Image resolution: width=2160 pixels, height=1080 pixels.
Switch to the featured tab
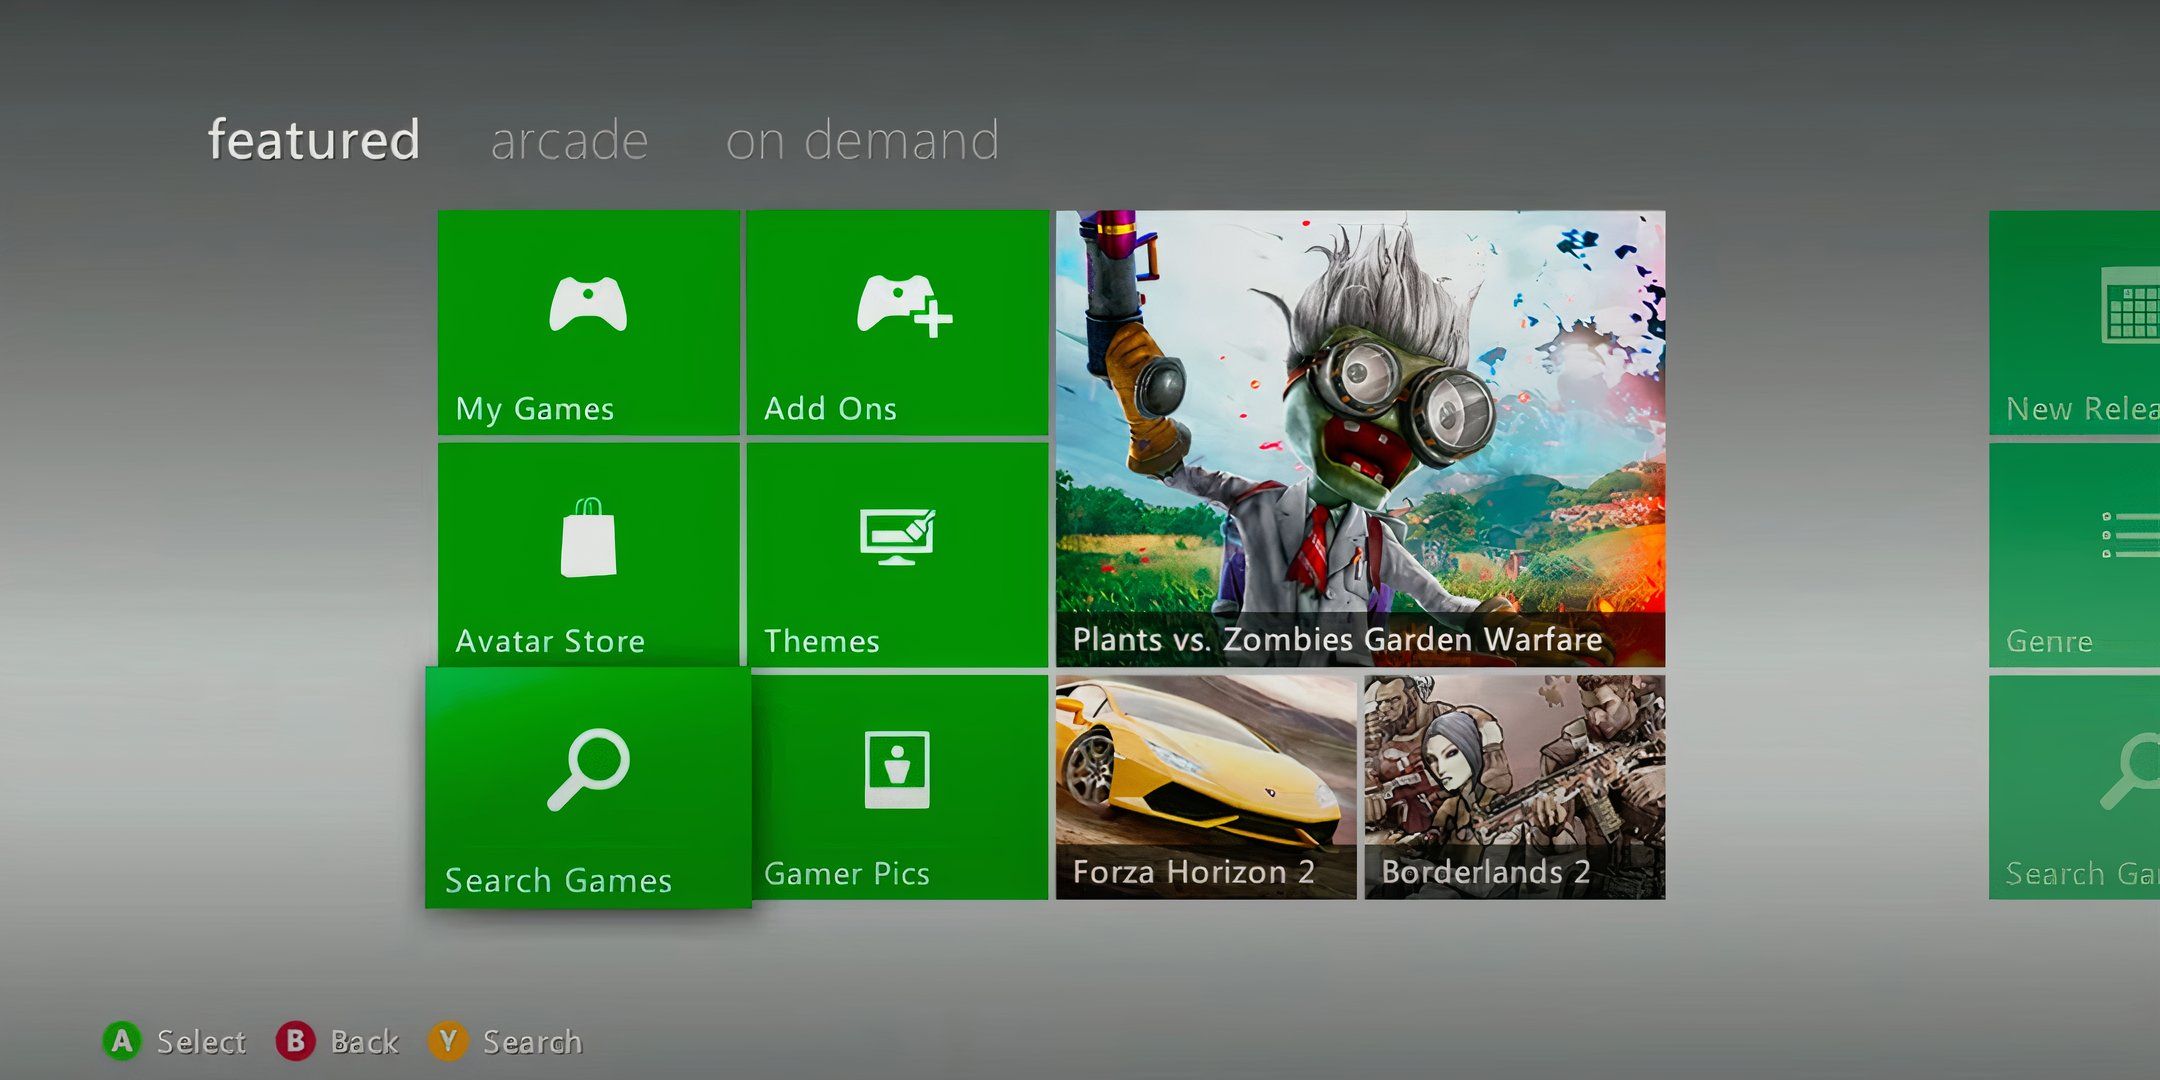[314, 140]
